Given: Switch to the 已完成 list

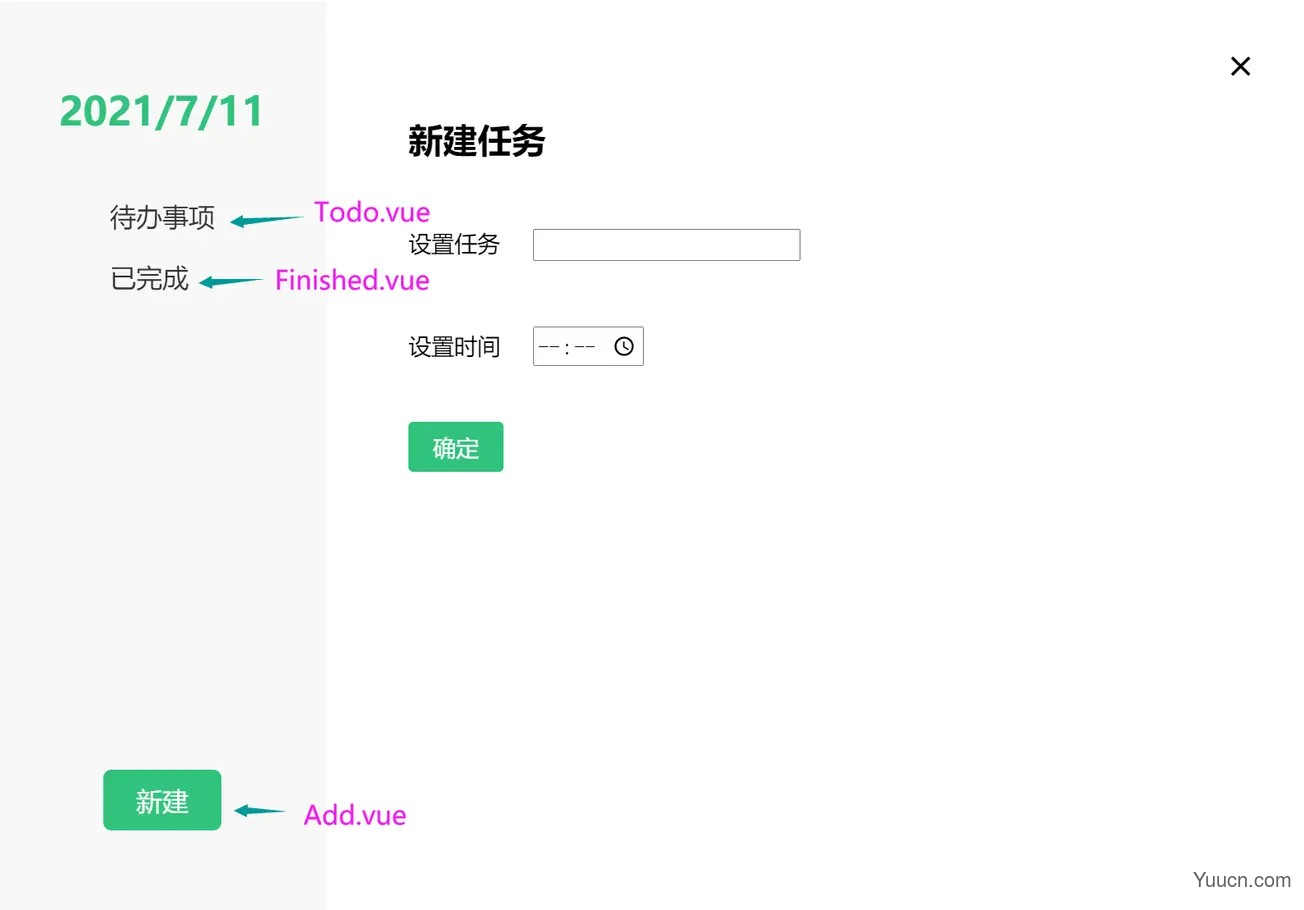Looking at the screenshot, I should tap(149, 279).
